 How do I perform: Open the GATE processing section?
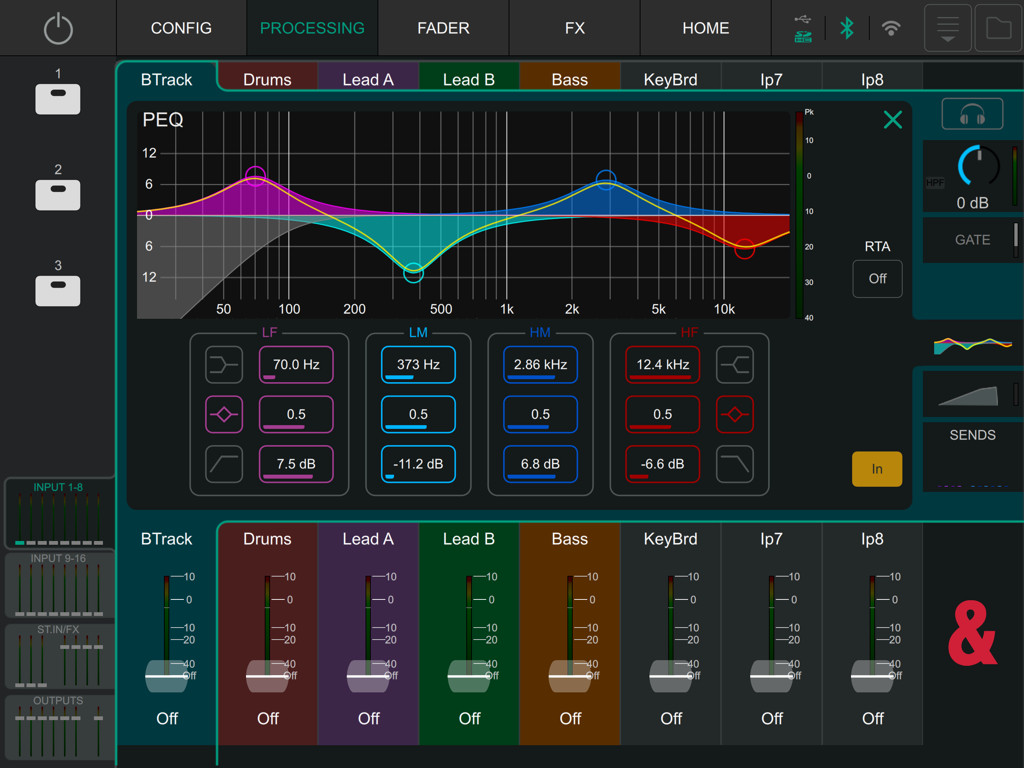(971, 240)
